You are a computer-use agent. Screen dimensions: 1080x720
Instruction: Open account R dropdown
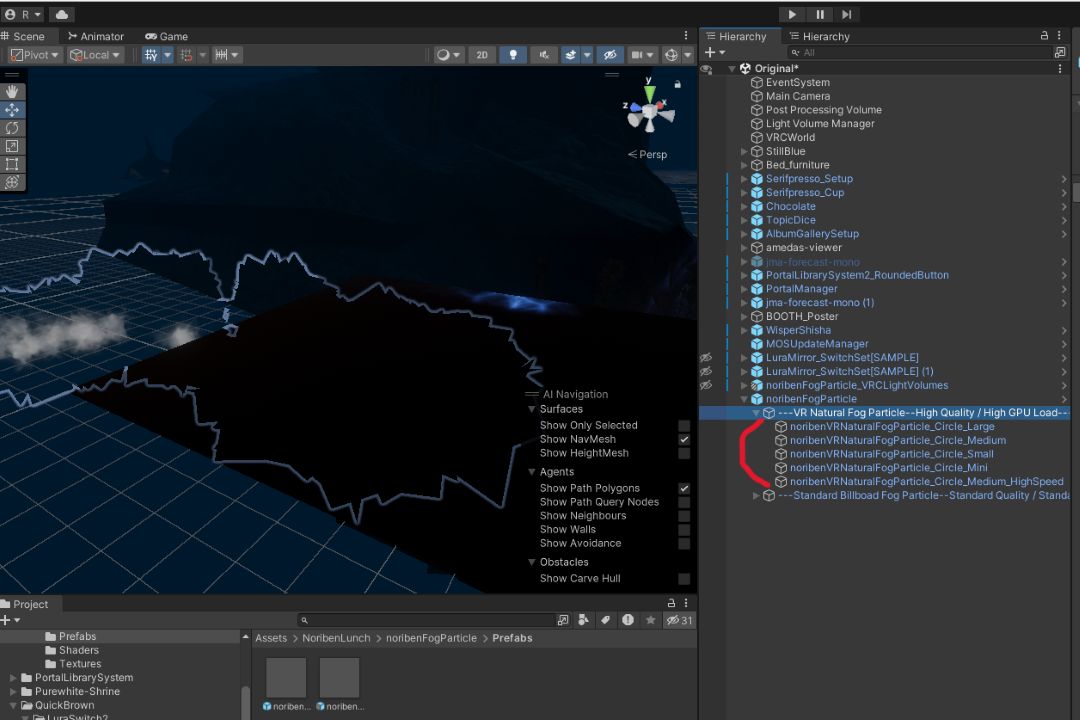coord(23,14)
